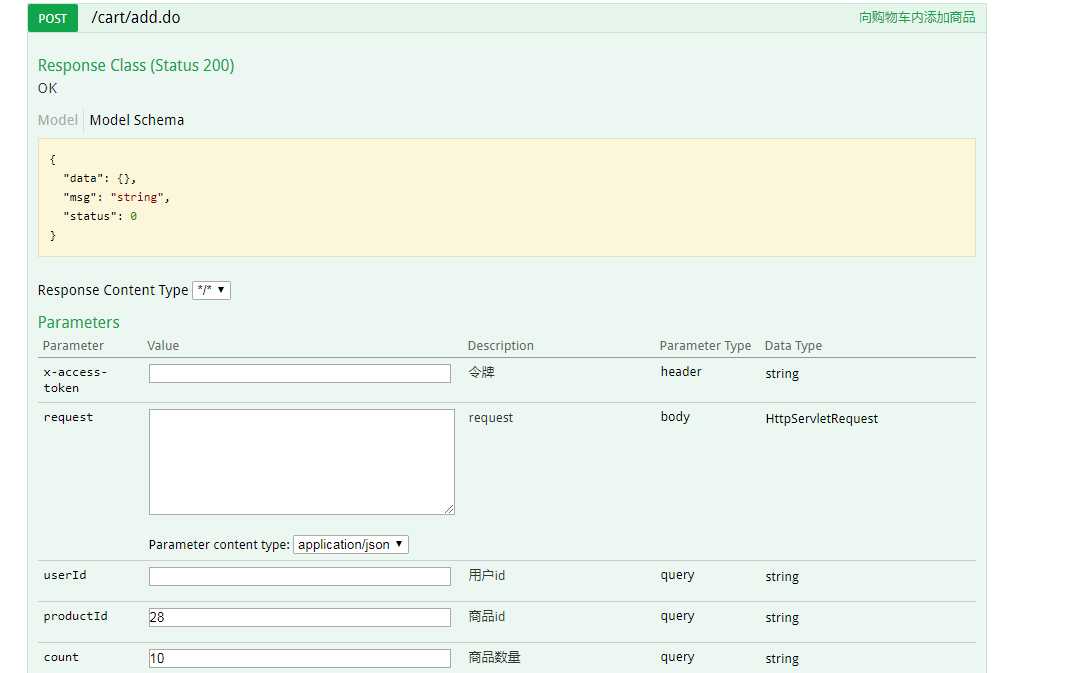The height and width of the screenshot is (673, 1074).
Task: Click the Parameters section heading
Action: click(x=79, y=322)
